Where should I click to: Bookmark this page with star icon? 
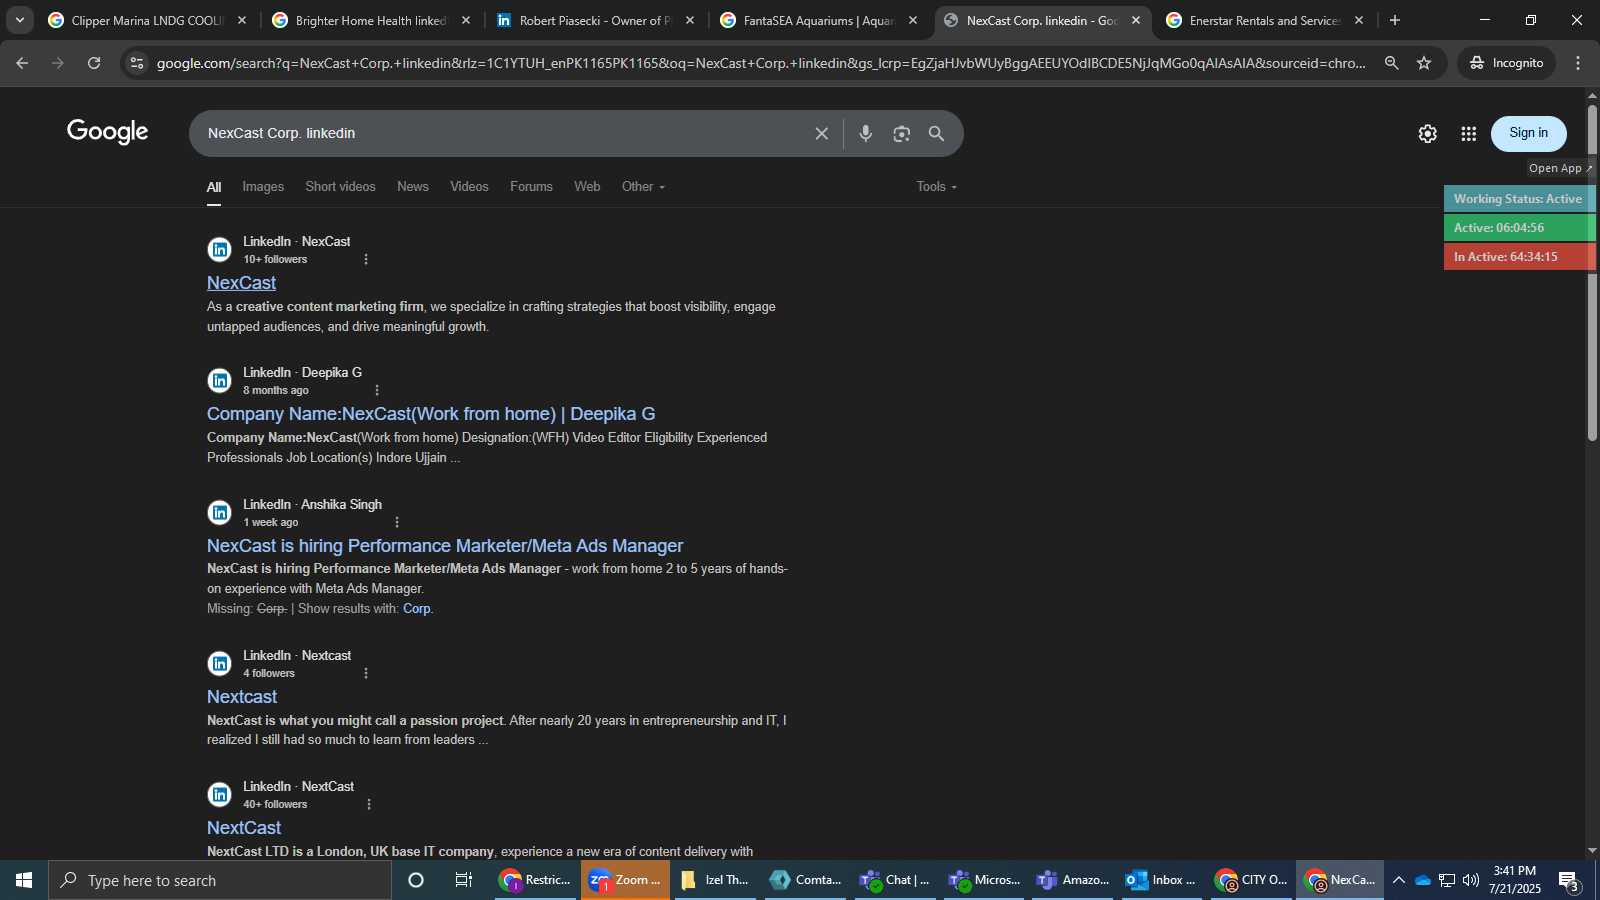1424,63
